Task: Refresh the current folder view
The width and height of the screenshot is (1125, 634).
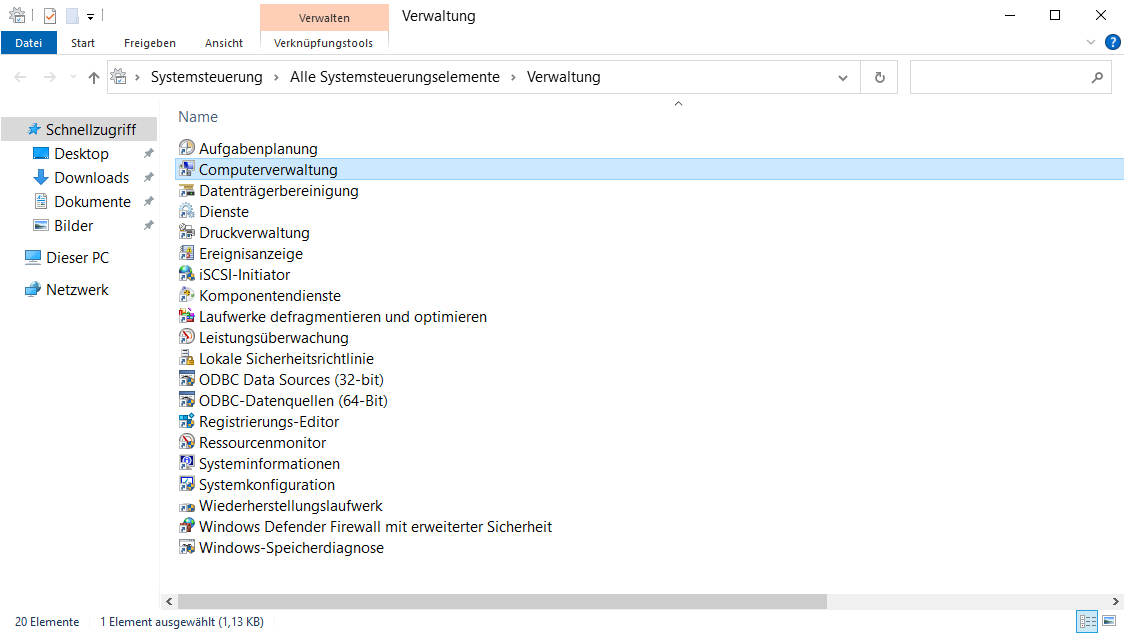Action: click(879, 78)
